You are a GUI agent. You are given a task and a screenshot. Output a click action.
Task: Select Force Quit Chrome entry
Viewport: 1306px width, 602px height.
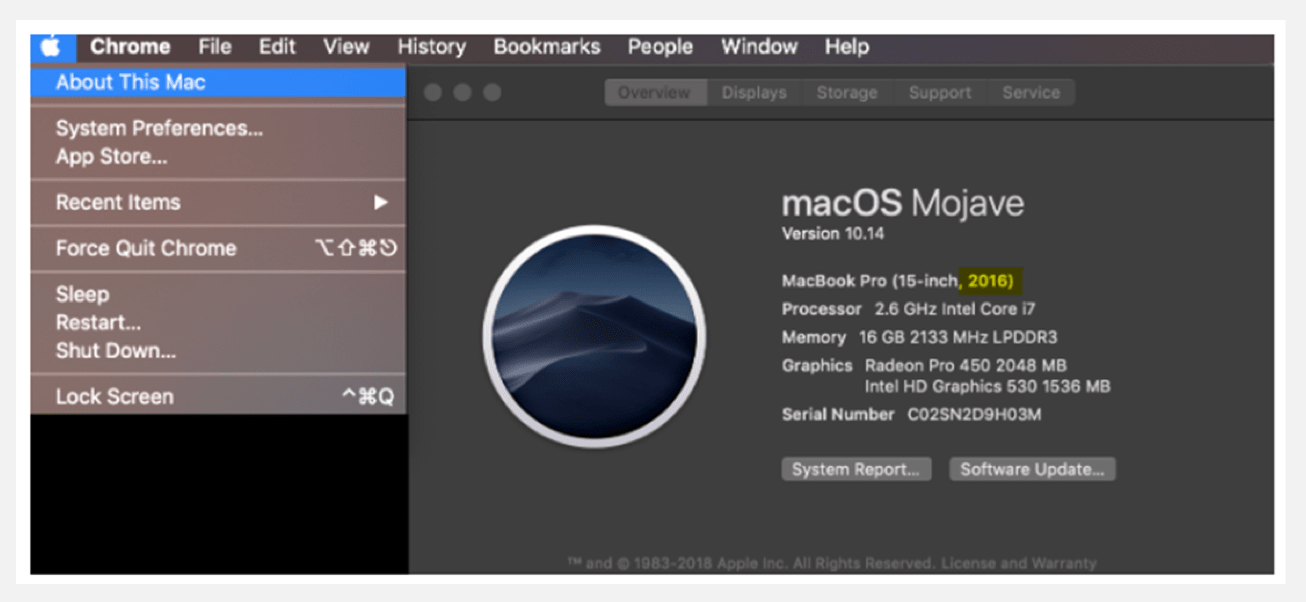point(218,248)
